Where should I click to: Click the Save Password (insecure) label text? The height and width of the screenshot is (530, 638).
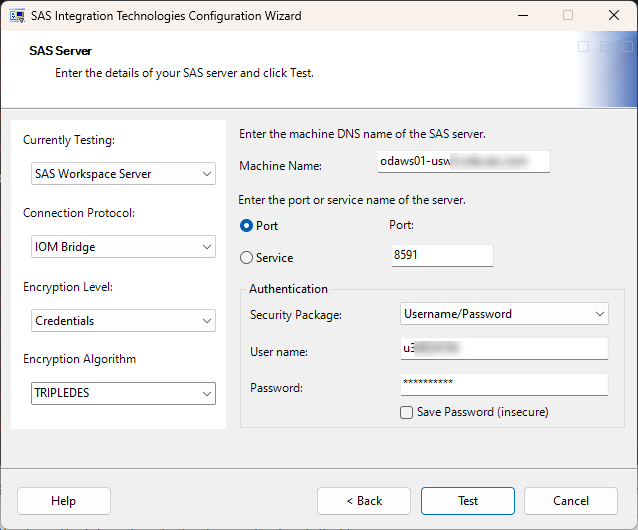(483, 412)
